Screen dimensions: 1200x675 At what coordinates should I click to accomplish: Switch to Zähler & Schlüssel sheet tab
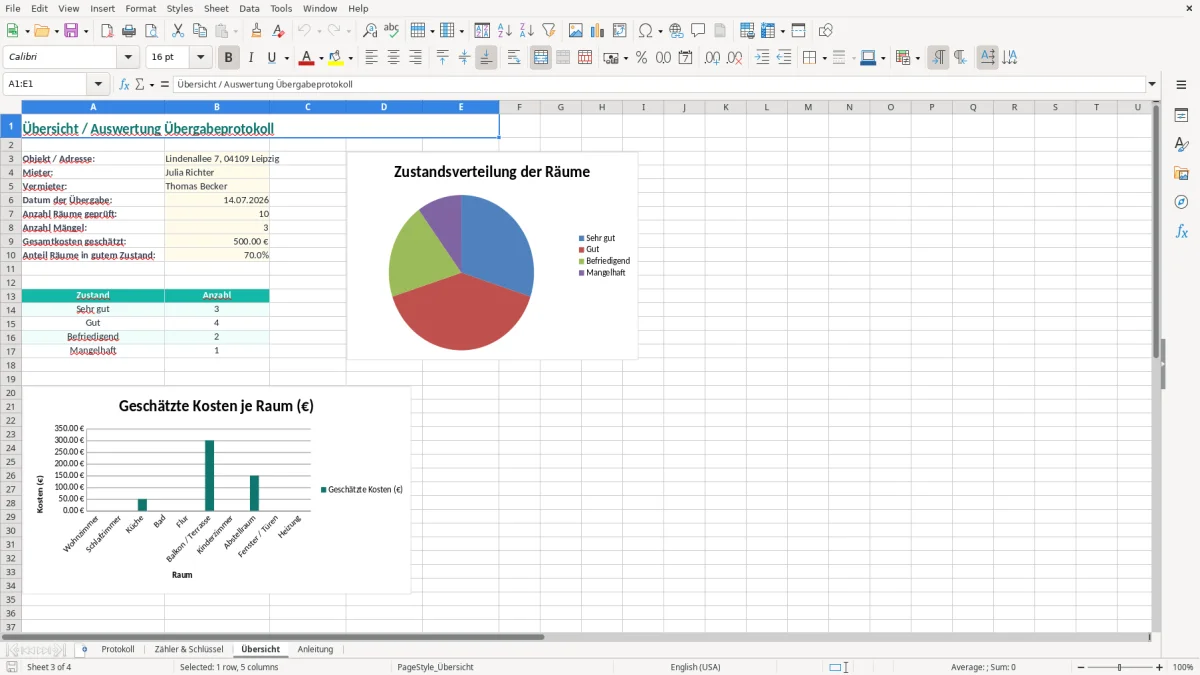pyautogui.click(x=189, y=649)
